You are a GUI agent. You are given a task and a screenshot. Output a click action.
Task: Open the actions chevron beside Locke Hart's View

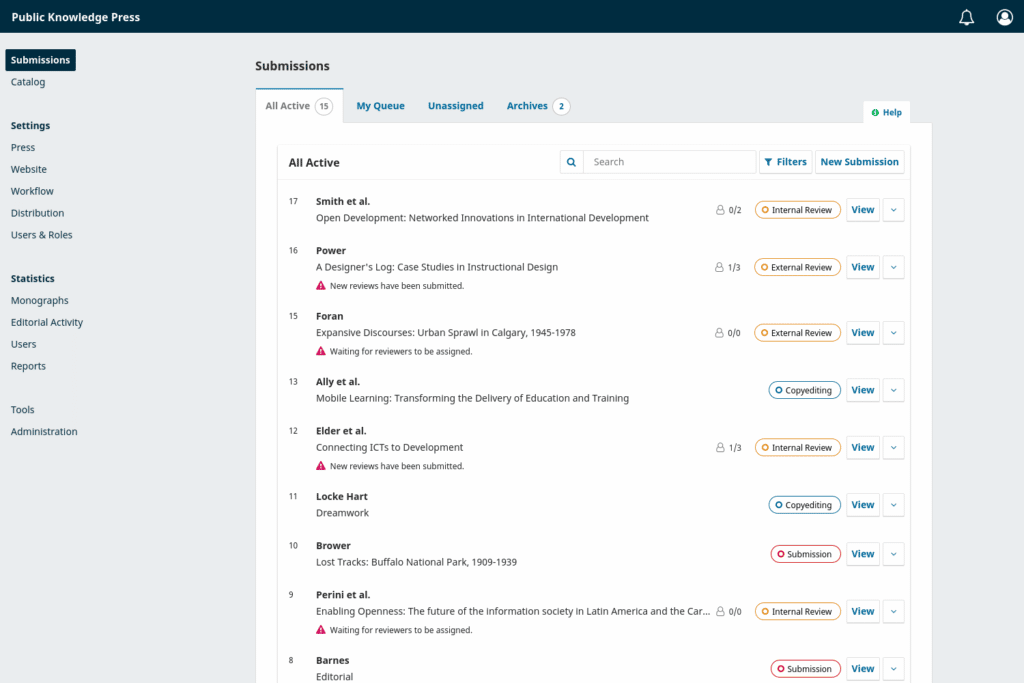point(891,504)
